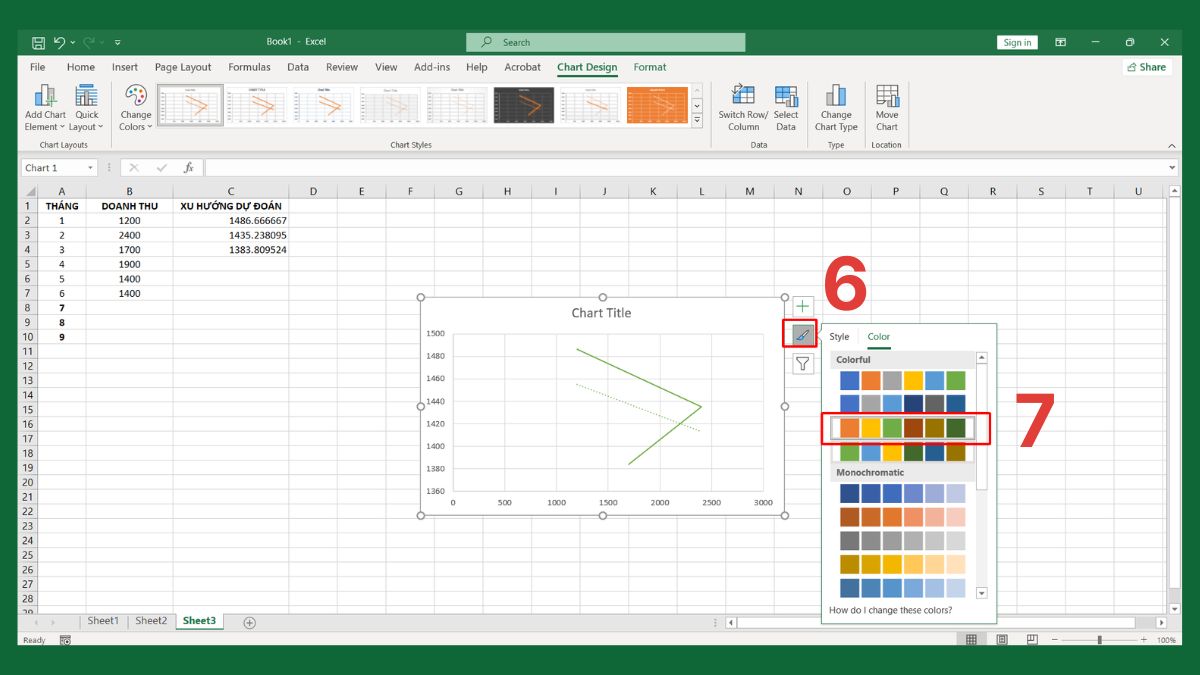Viewport: 1200px width, 675px height.
Task: Click the 100% zoom level
Action: (1166, 640)
